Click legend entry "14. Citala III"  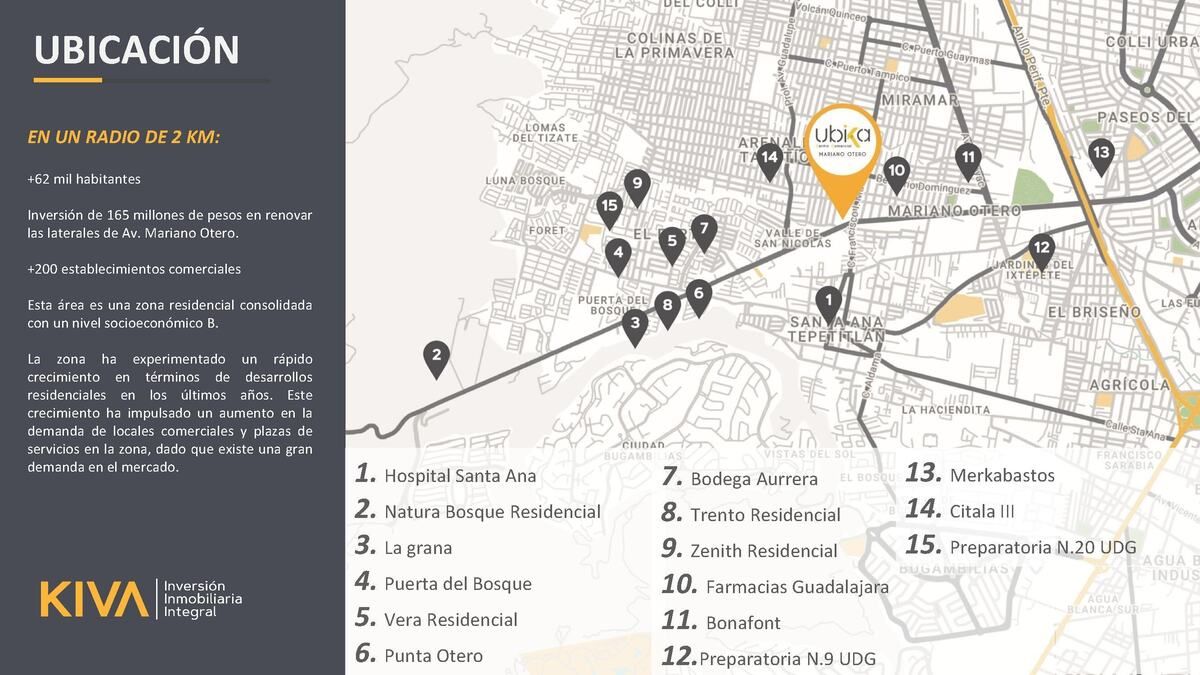pyautogui.click(x=960, y=511)
